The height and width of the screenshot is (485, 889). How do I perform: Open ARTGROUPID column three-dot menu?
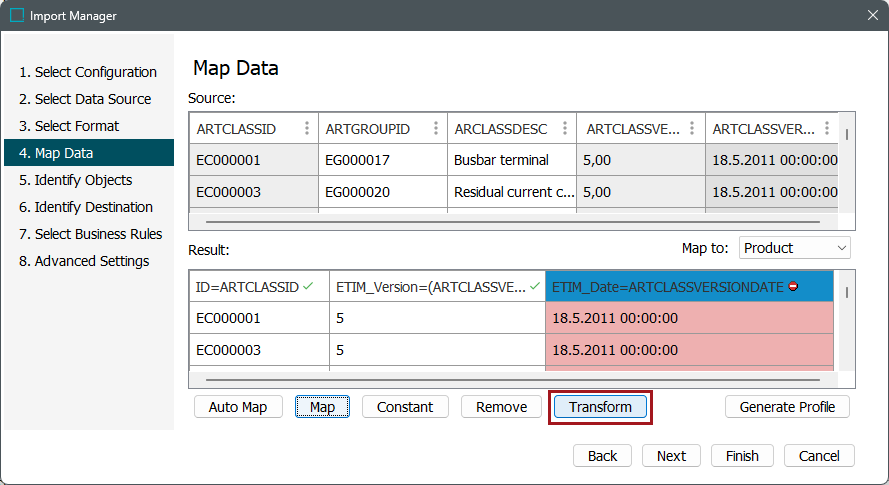tap(436, 129)
